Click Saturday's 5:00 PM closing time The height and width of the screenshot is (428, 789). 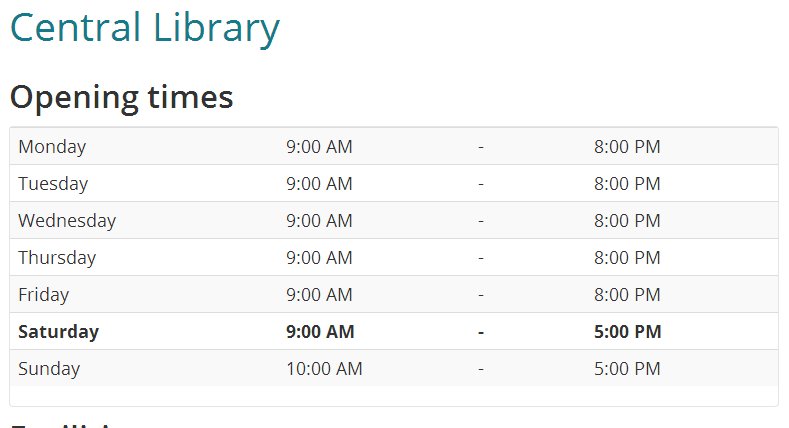627,332
